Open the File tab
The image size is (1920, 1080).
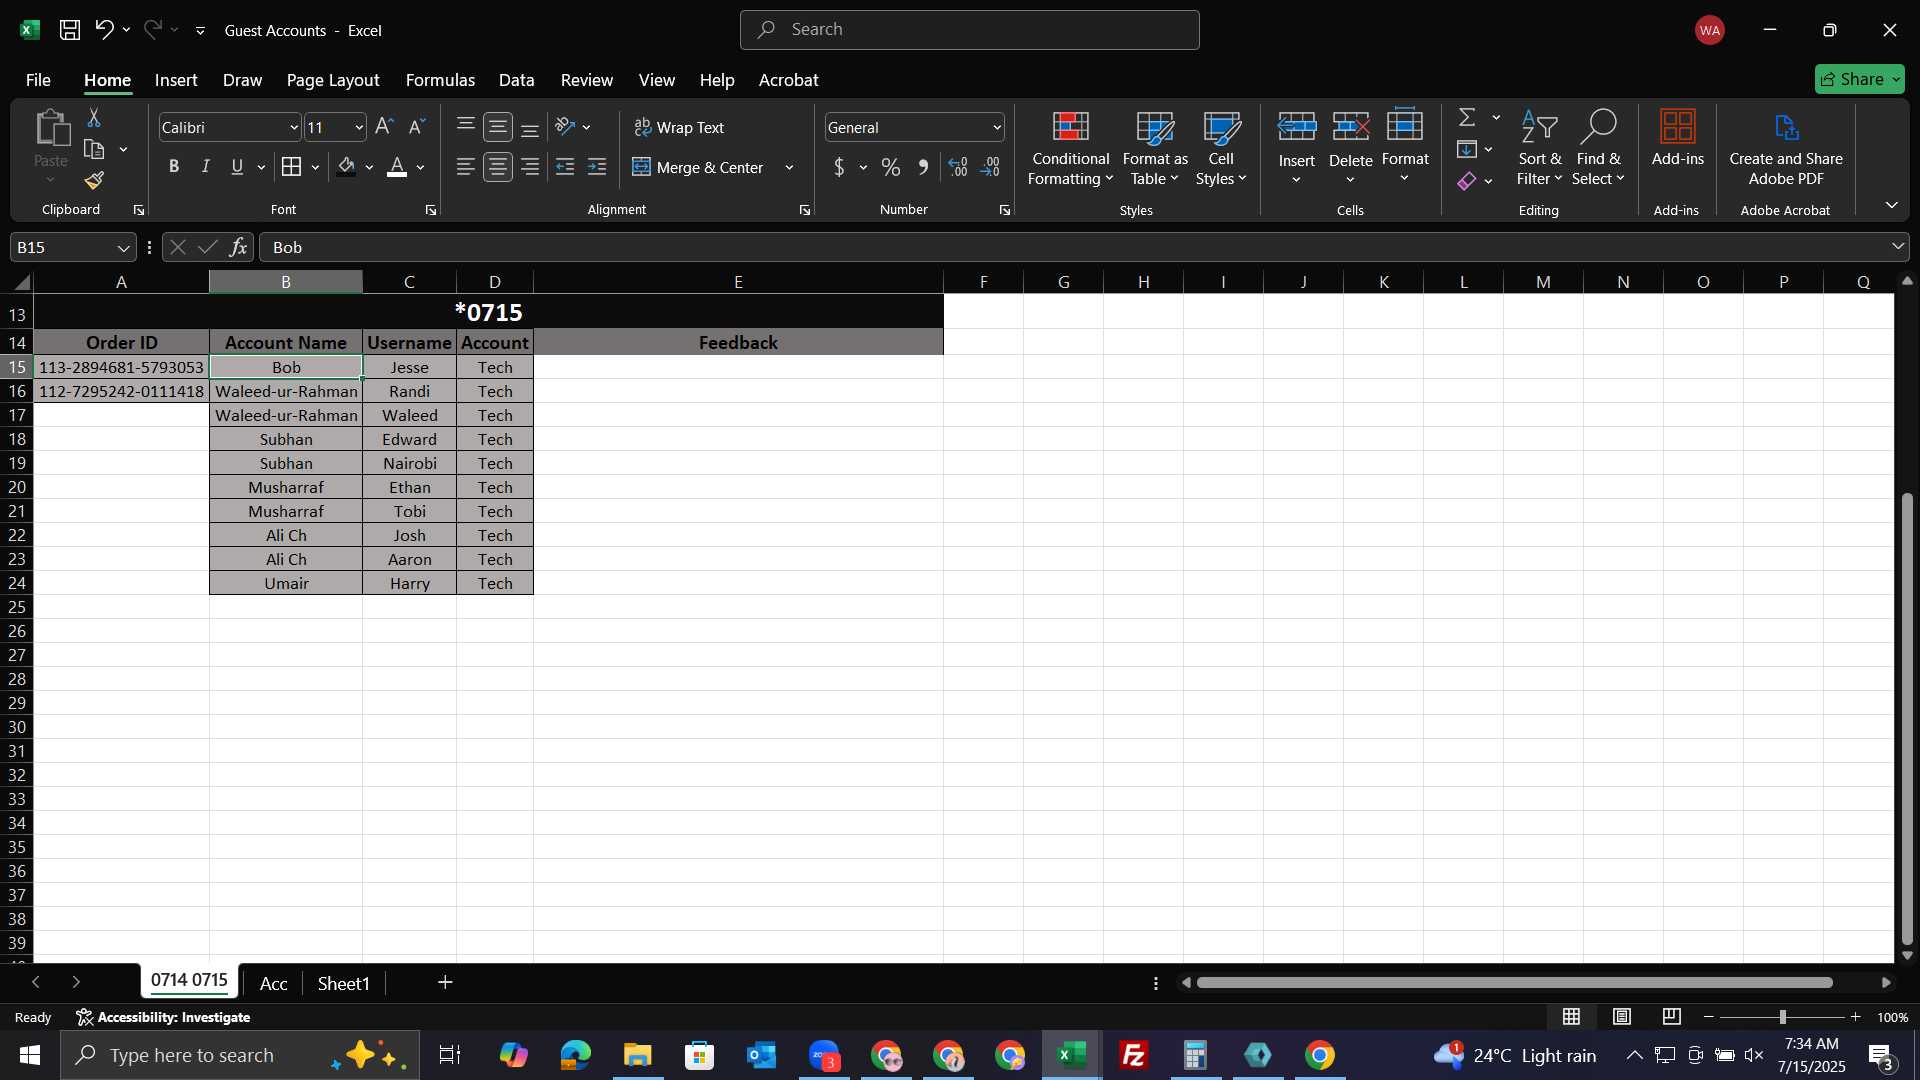click(x=38, y=80)
